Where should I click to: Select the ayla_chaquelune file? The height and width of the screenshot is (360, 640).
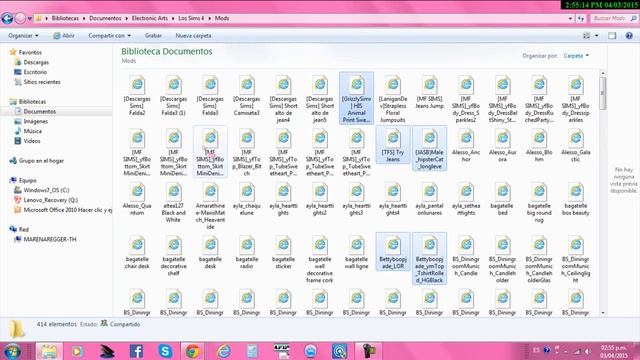247,199
